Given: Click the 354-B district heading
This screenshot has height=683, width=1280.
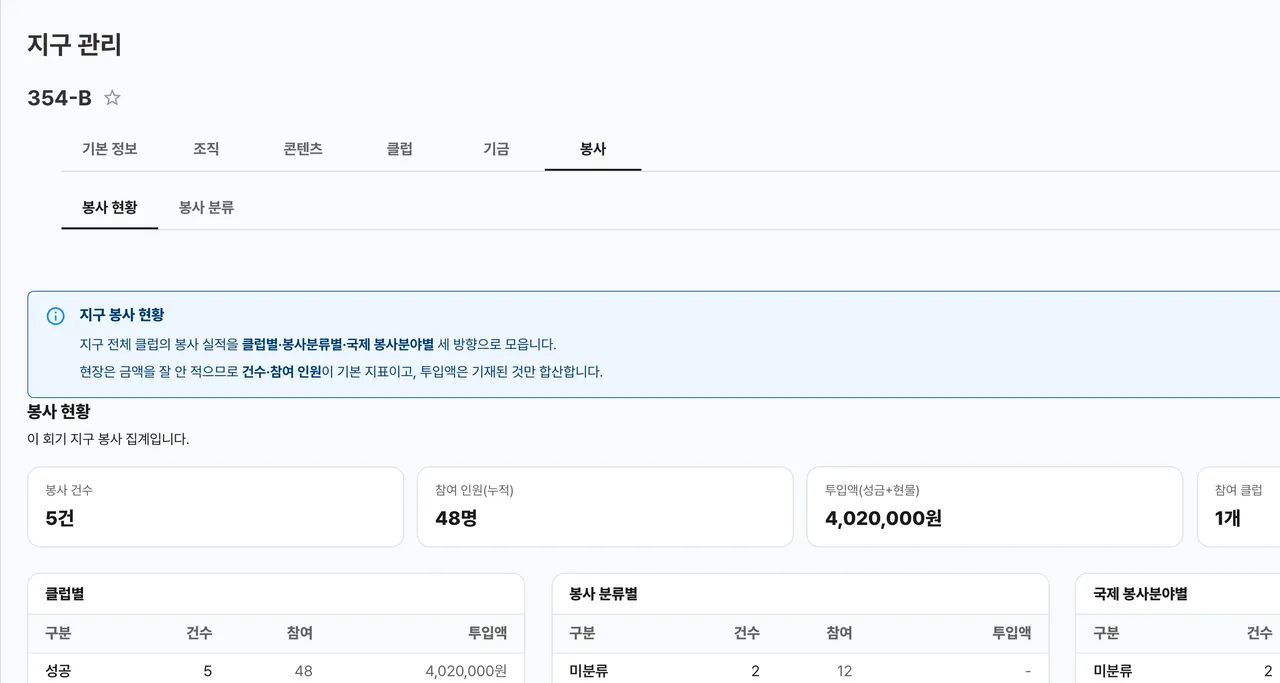Looking at the screenshot, I should (59, 98).
